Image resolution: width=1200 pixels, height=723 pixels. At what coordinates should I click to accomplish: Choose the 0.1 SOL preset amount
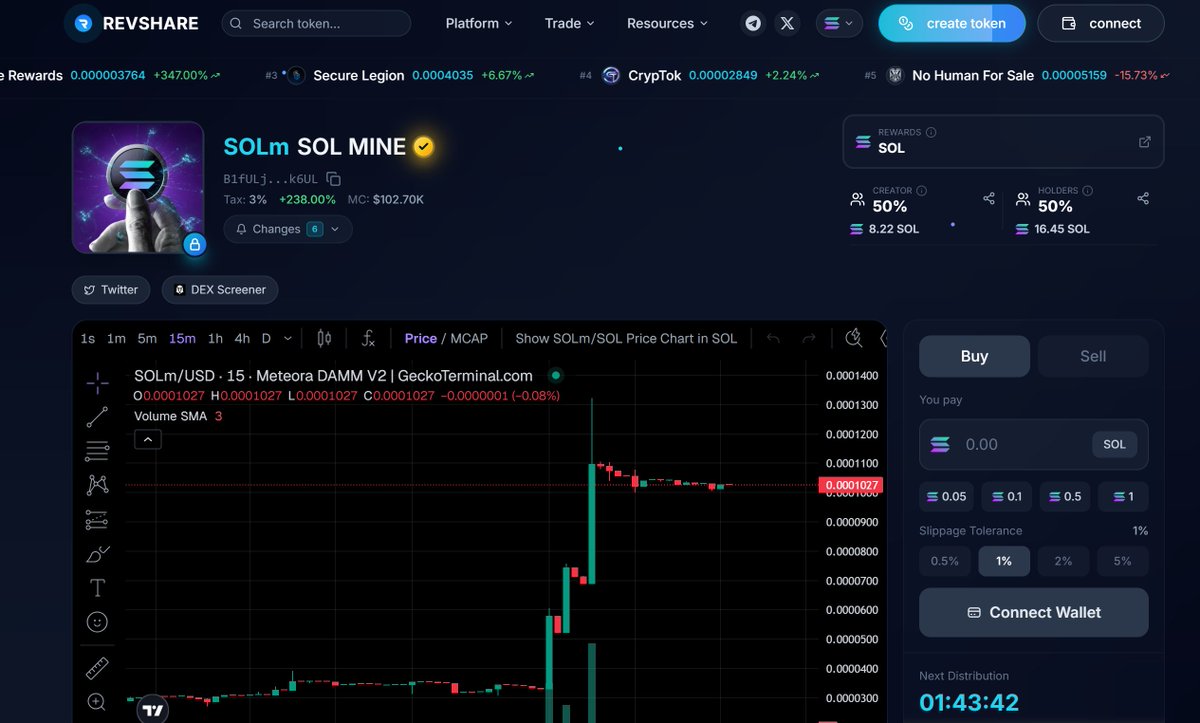1006,496
